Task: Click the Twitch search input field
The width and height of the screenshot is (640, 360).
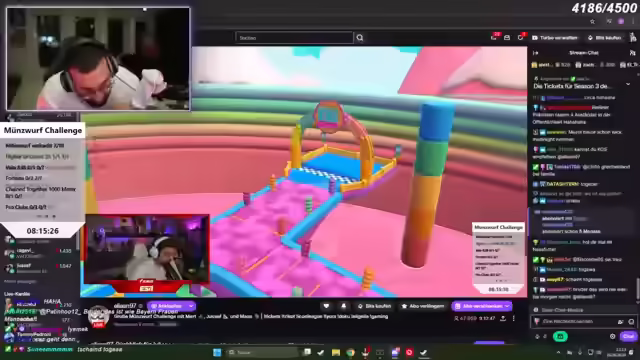Action: (294, 38)
